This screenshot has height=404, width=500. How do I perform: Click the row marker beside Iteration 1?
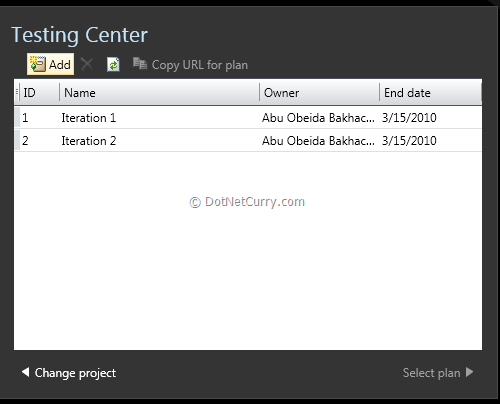(17, 117)
